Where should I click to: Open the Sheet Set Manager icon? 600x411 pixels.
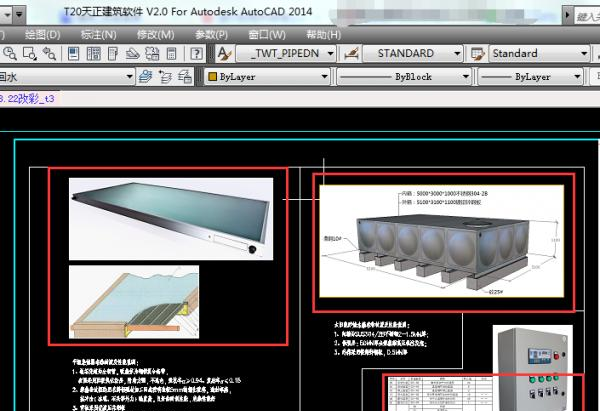point(133,54)
